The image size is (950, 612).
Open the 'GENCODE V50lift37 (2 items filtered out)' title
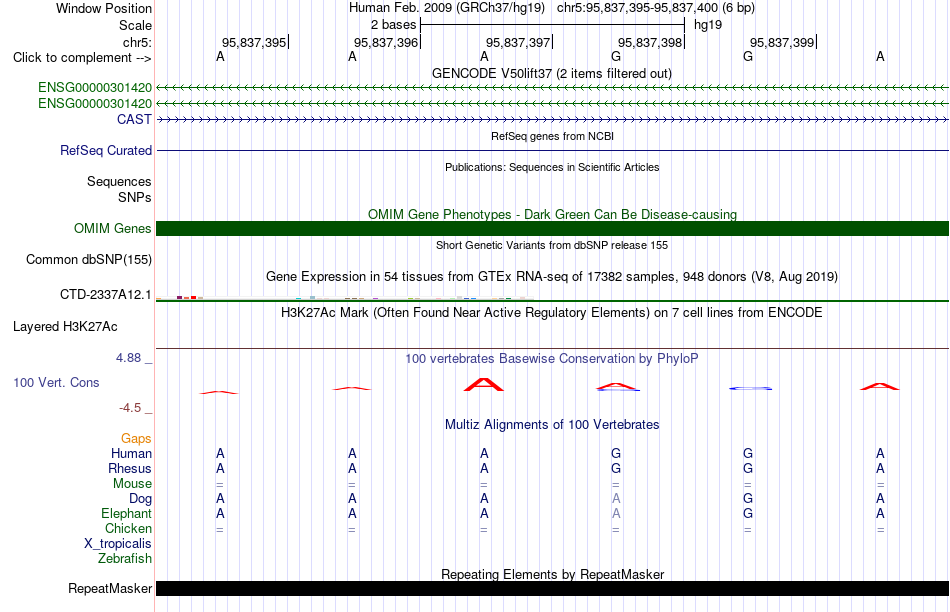pyautogui.click(x=552, y=73)
